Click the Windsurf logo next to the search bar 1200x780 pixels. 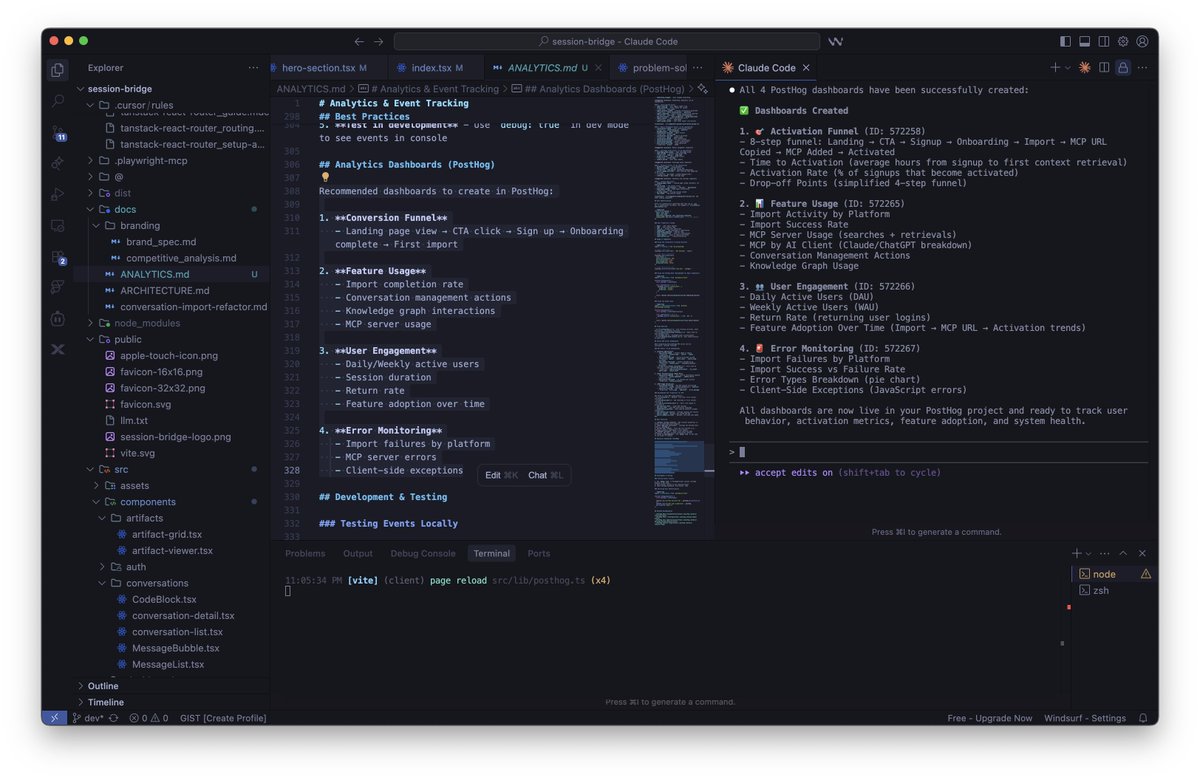836,41
